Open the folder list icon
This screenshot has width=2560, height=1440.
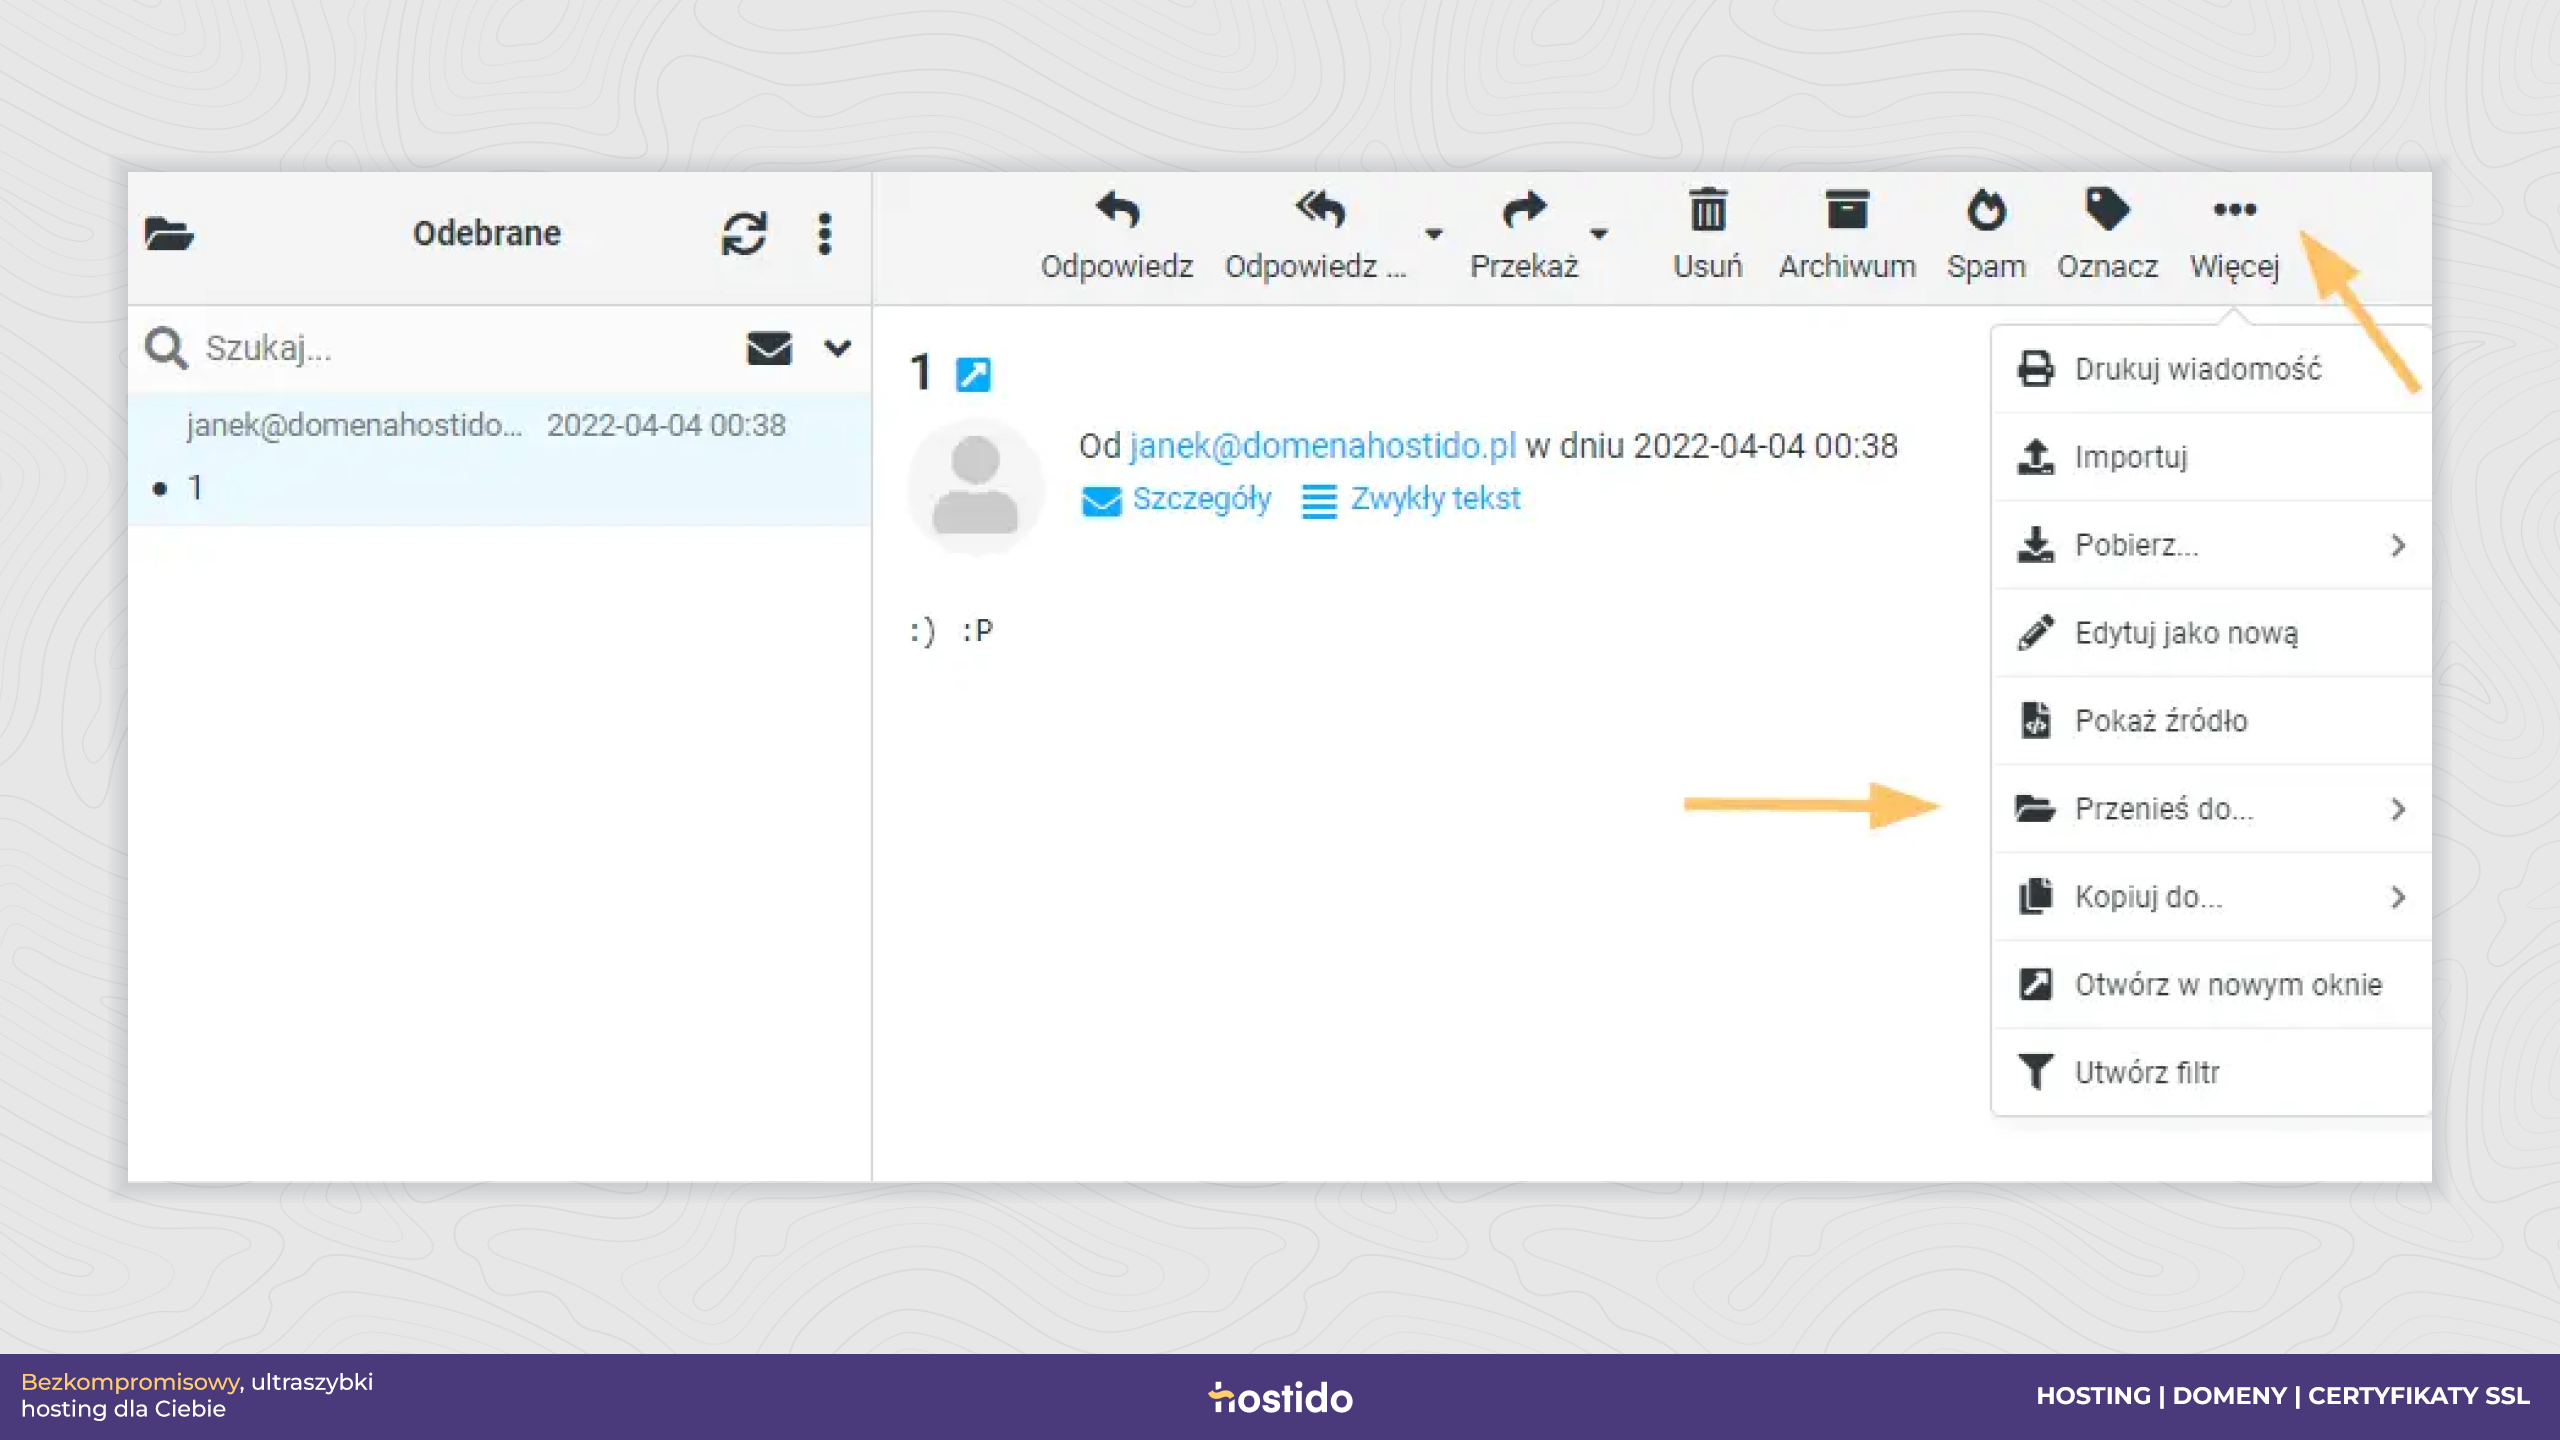169,234
